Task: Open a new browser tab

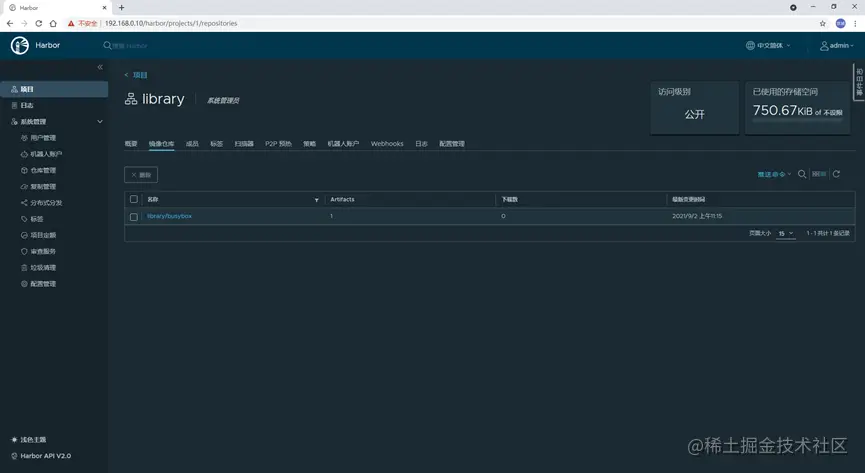Action: [121, 8]
